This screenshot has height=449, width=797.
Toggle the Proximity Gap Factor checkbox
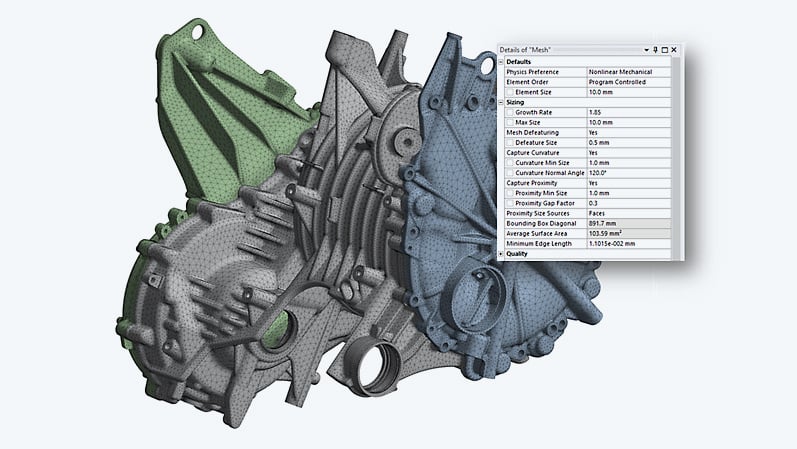coord(509,203)
